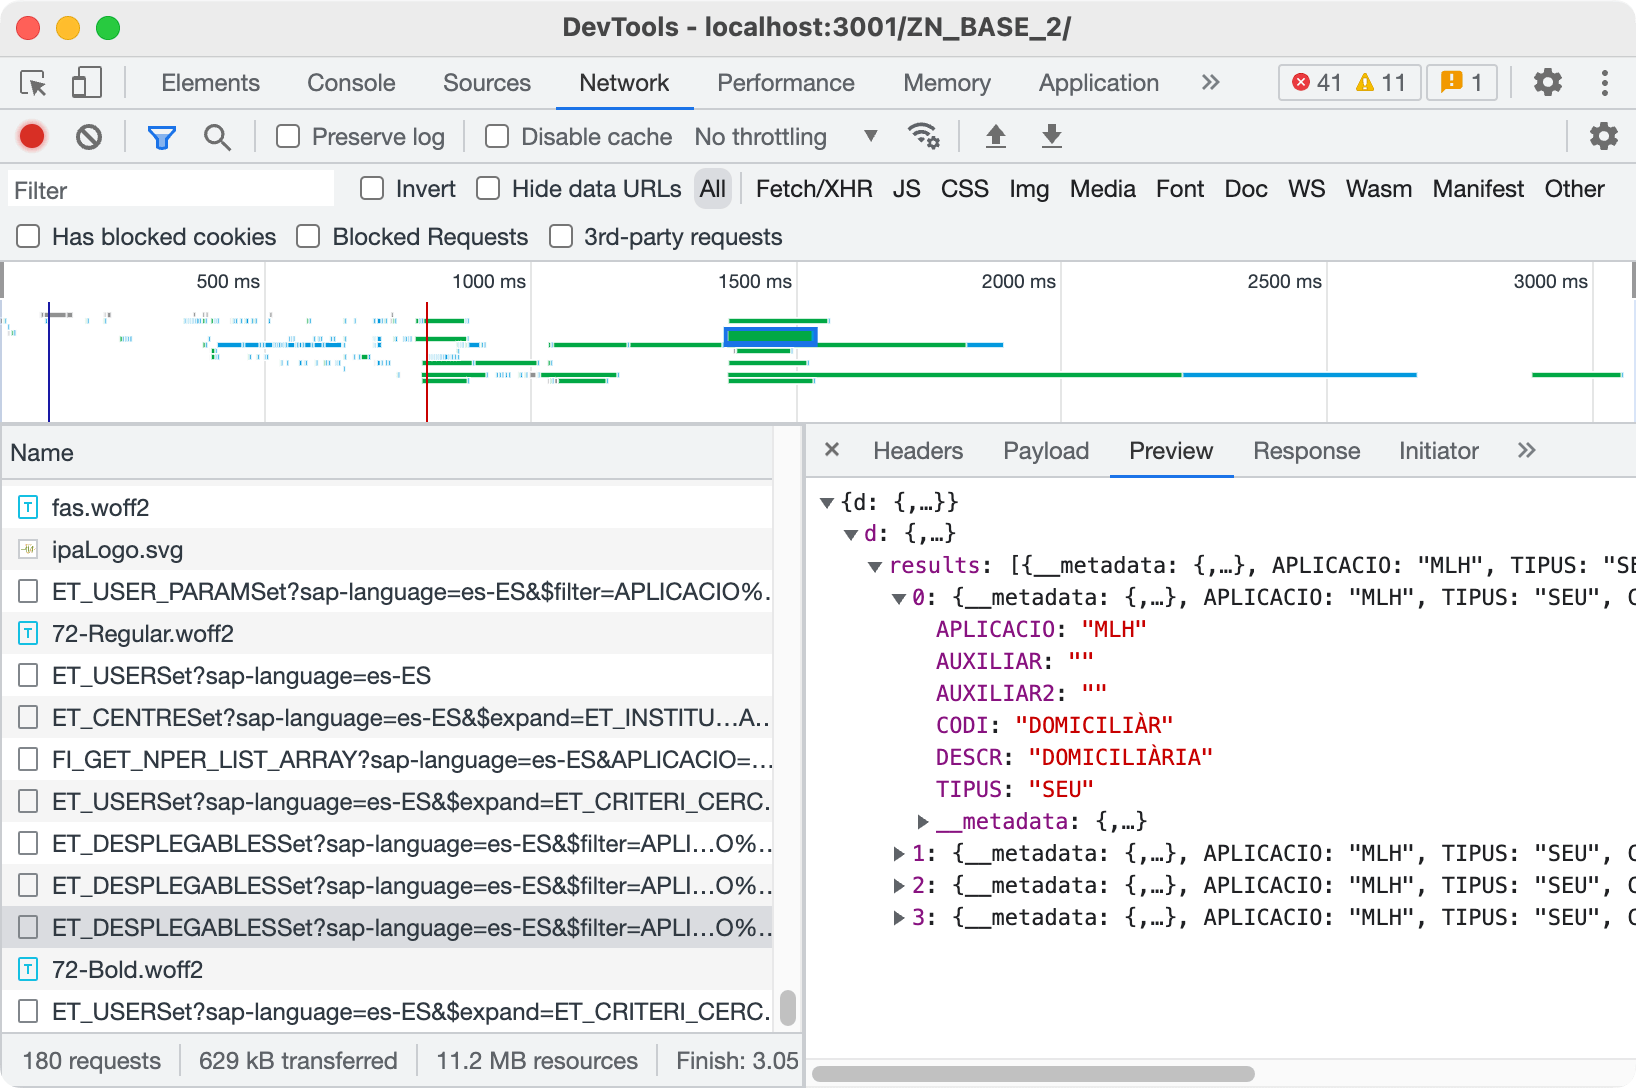
Task: Click the Filter text input field
Action: point(171,190)
